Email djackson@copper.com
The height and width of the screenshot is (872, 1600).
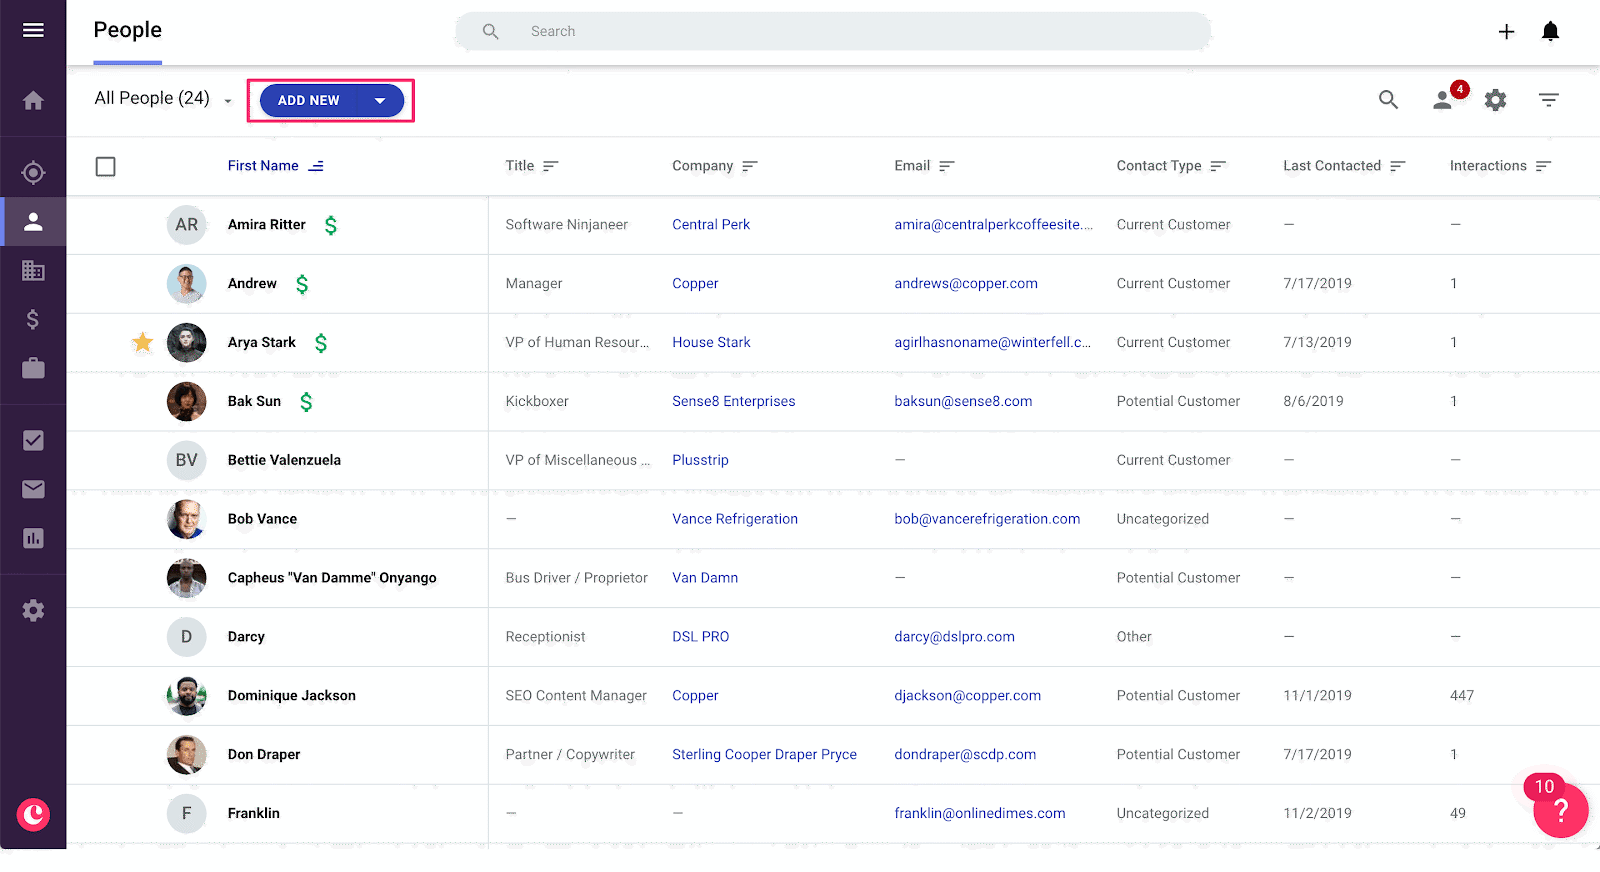click(x=967, y=696)
